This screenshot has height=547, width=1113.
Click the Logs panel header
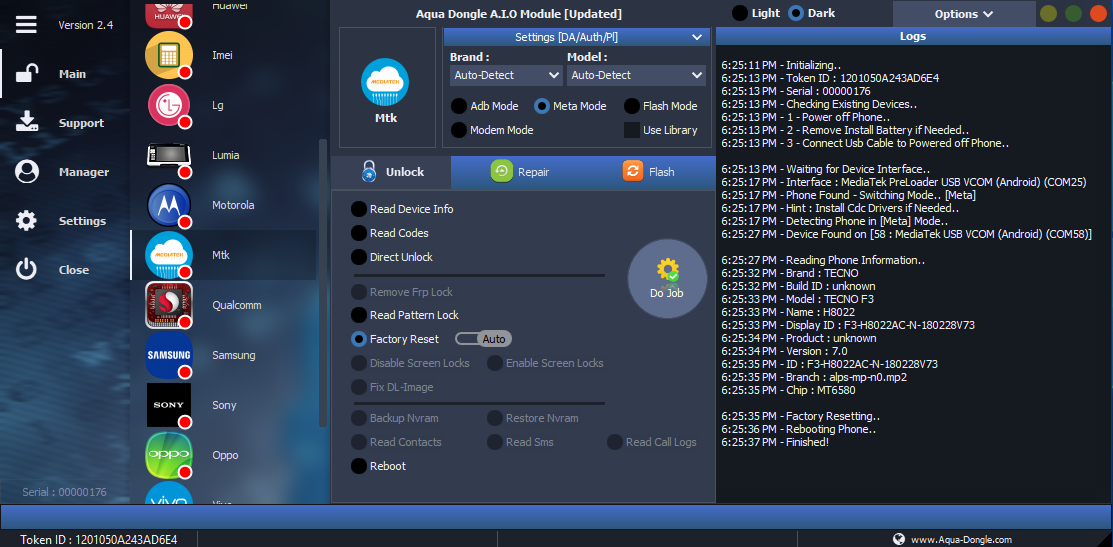tap(912, 36)
